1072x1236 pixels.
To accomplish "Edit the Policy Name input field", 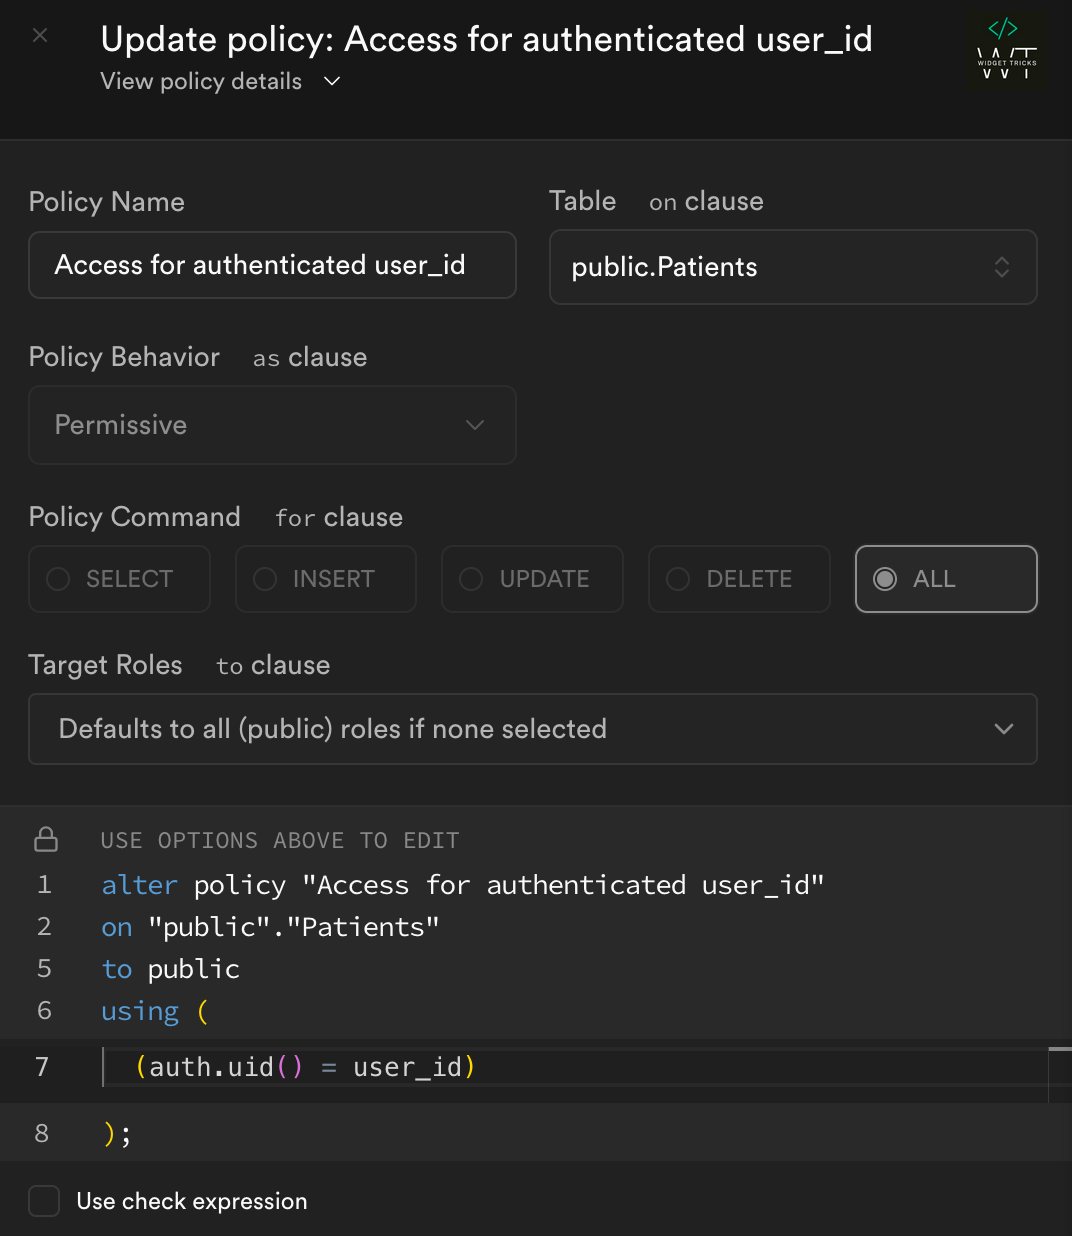I will click(x=272, y=265).
